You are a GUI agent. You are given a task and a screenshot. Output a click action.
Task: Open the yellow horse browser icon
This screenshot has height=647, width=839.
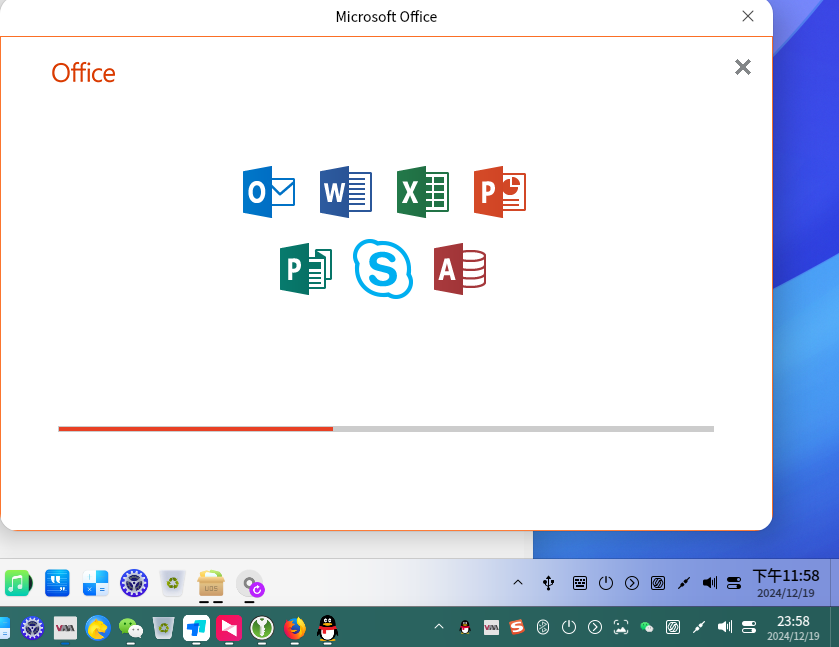coord(98,628)
